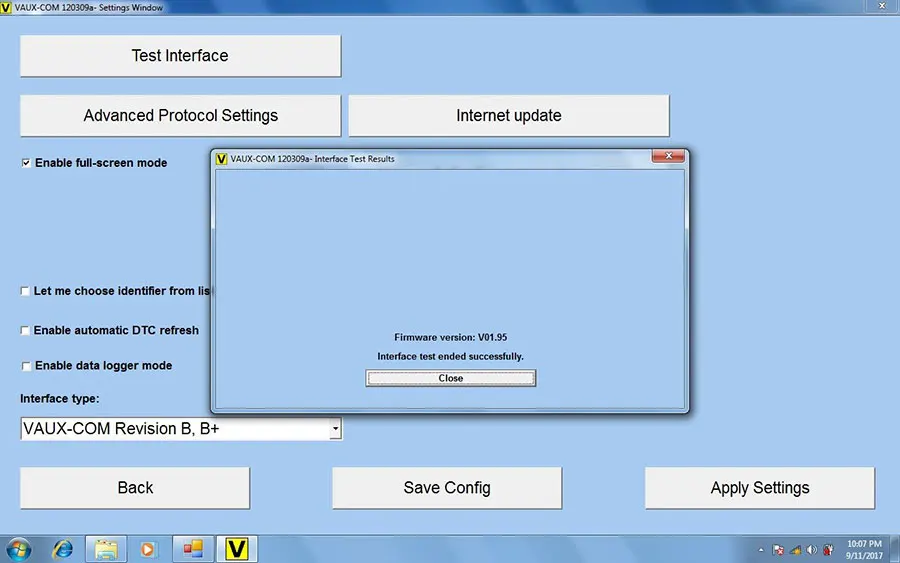Close Settings Window via title bar X
The height and width of the screenshot is (563, 900).
click(x=882, y=6)
